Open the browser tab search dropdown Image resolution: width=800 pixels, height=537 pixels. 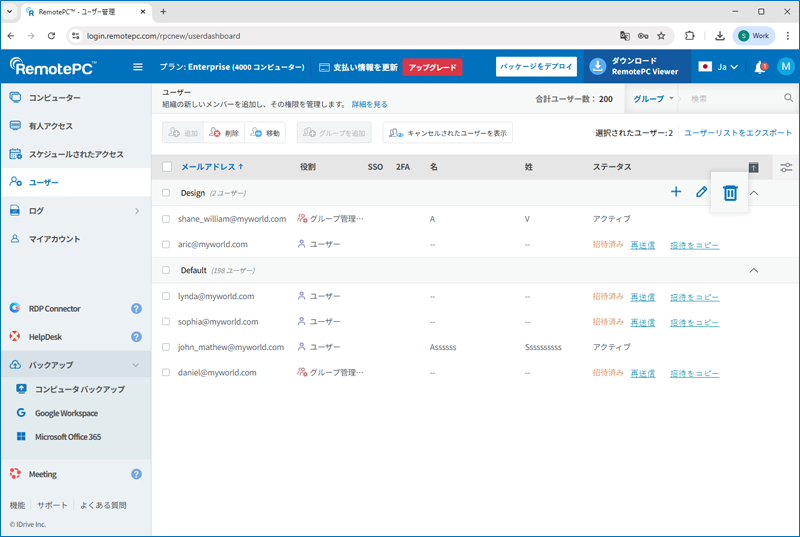coord(9,11)
